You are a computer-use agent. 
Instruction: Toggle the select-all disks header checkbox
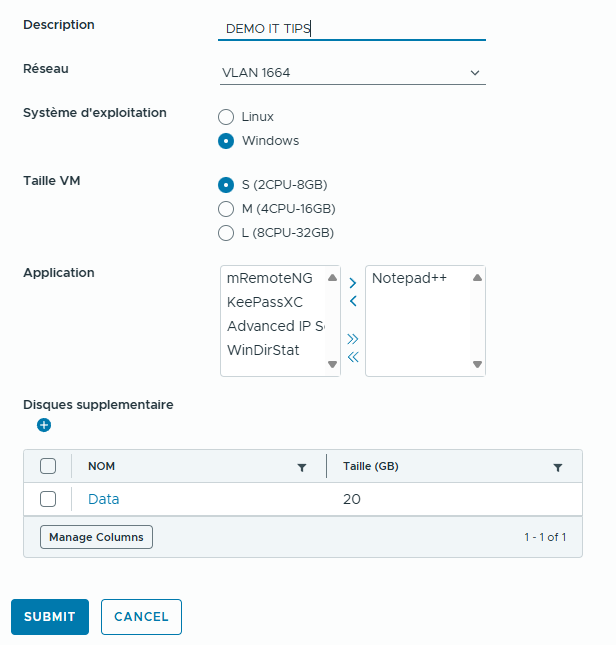48,466
